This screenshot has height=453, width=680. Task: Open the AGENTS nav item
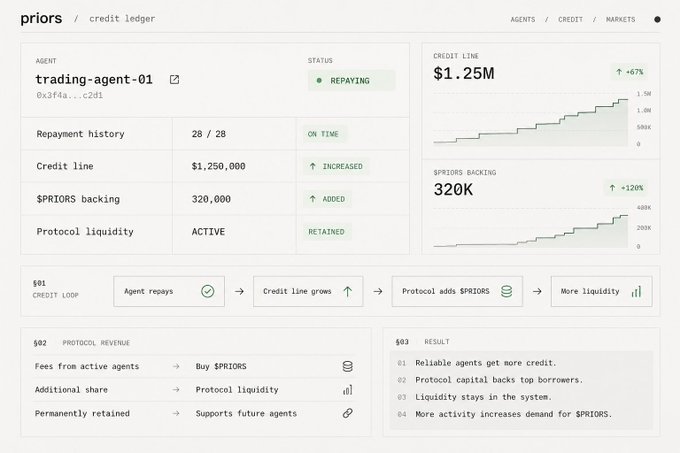(523, 20)
